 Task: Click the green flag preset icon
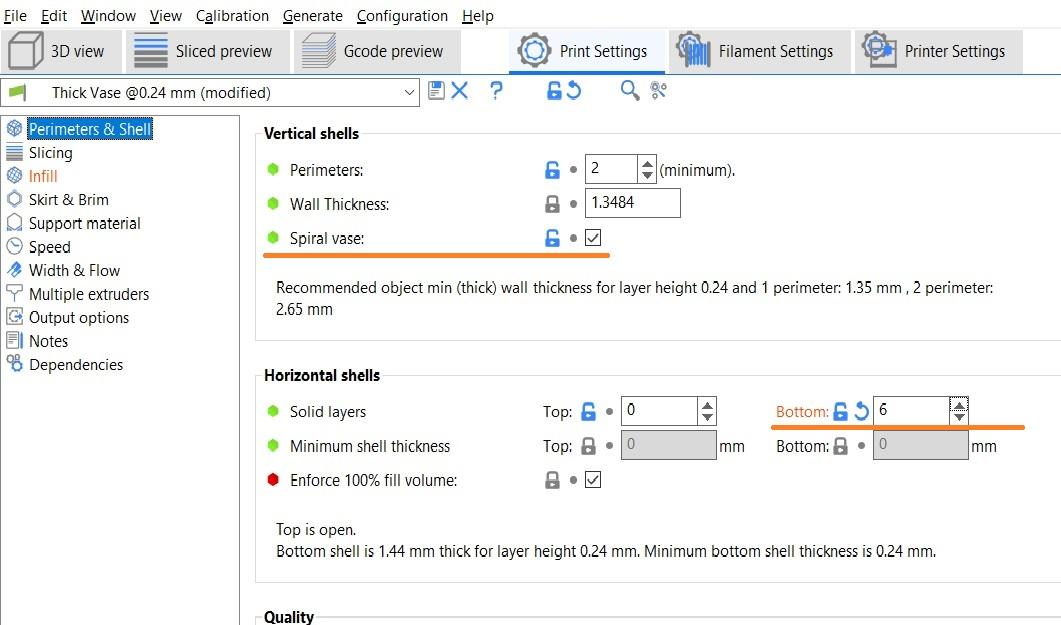click(x=18, y=92)
